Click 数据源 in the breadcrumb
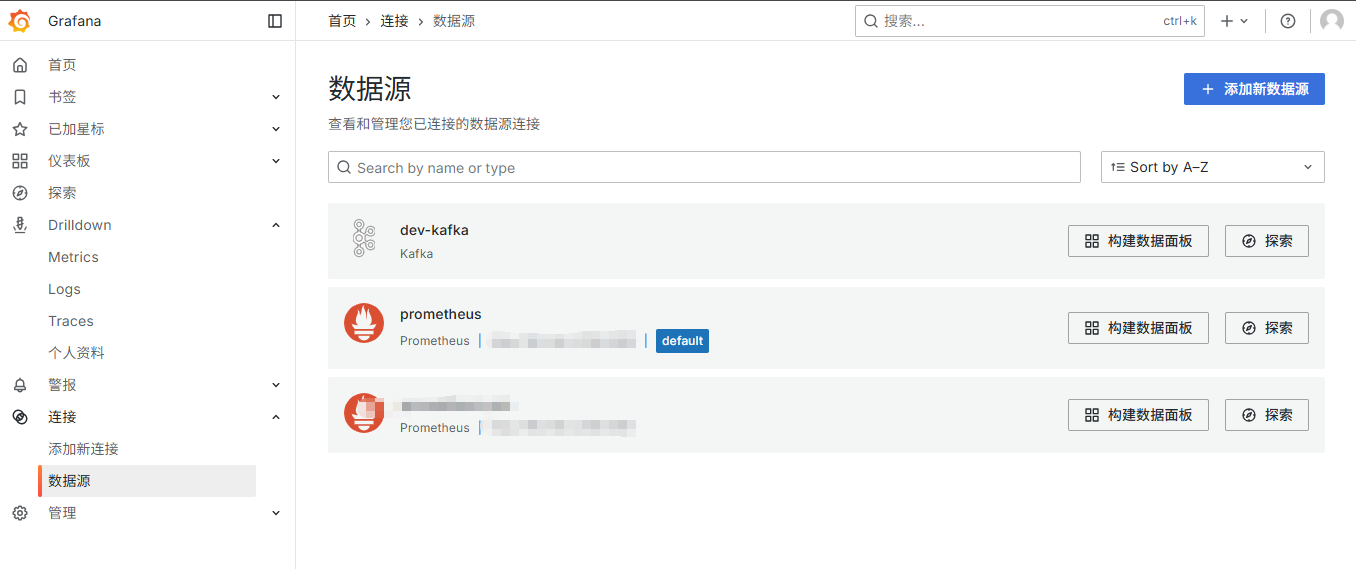1356x569 pixels. tap(454, 21)
